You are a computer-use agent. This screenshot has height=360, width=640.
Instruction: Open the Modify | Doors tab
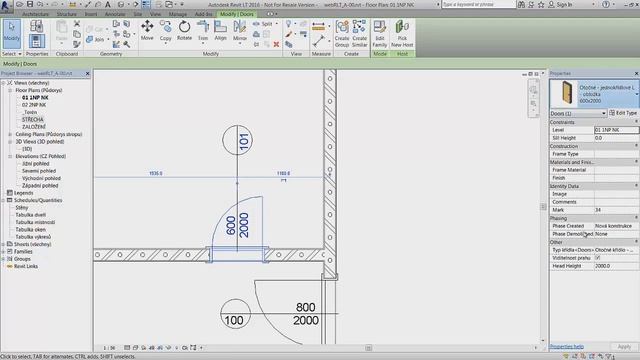click(x=237, y=14)
